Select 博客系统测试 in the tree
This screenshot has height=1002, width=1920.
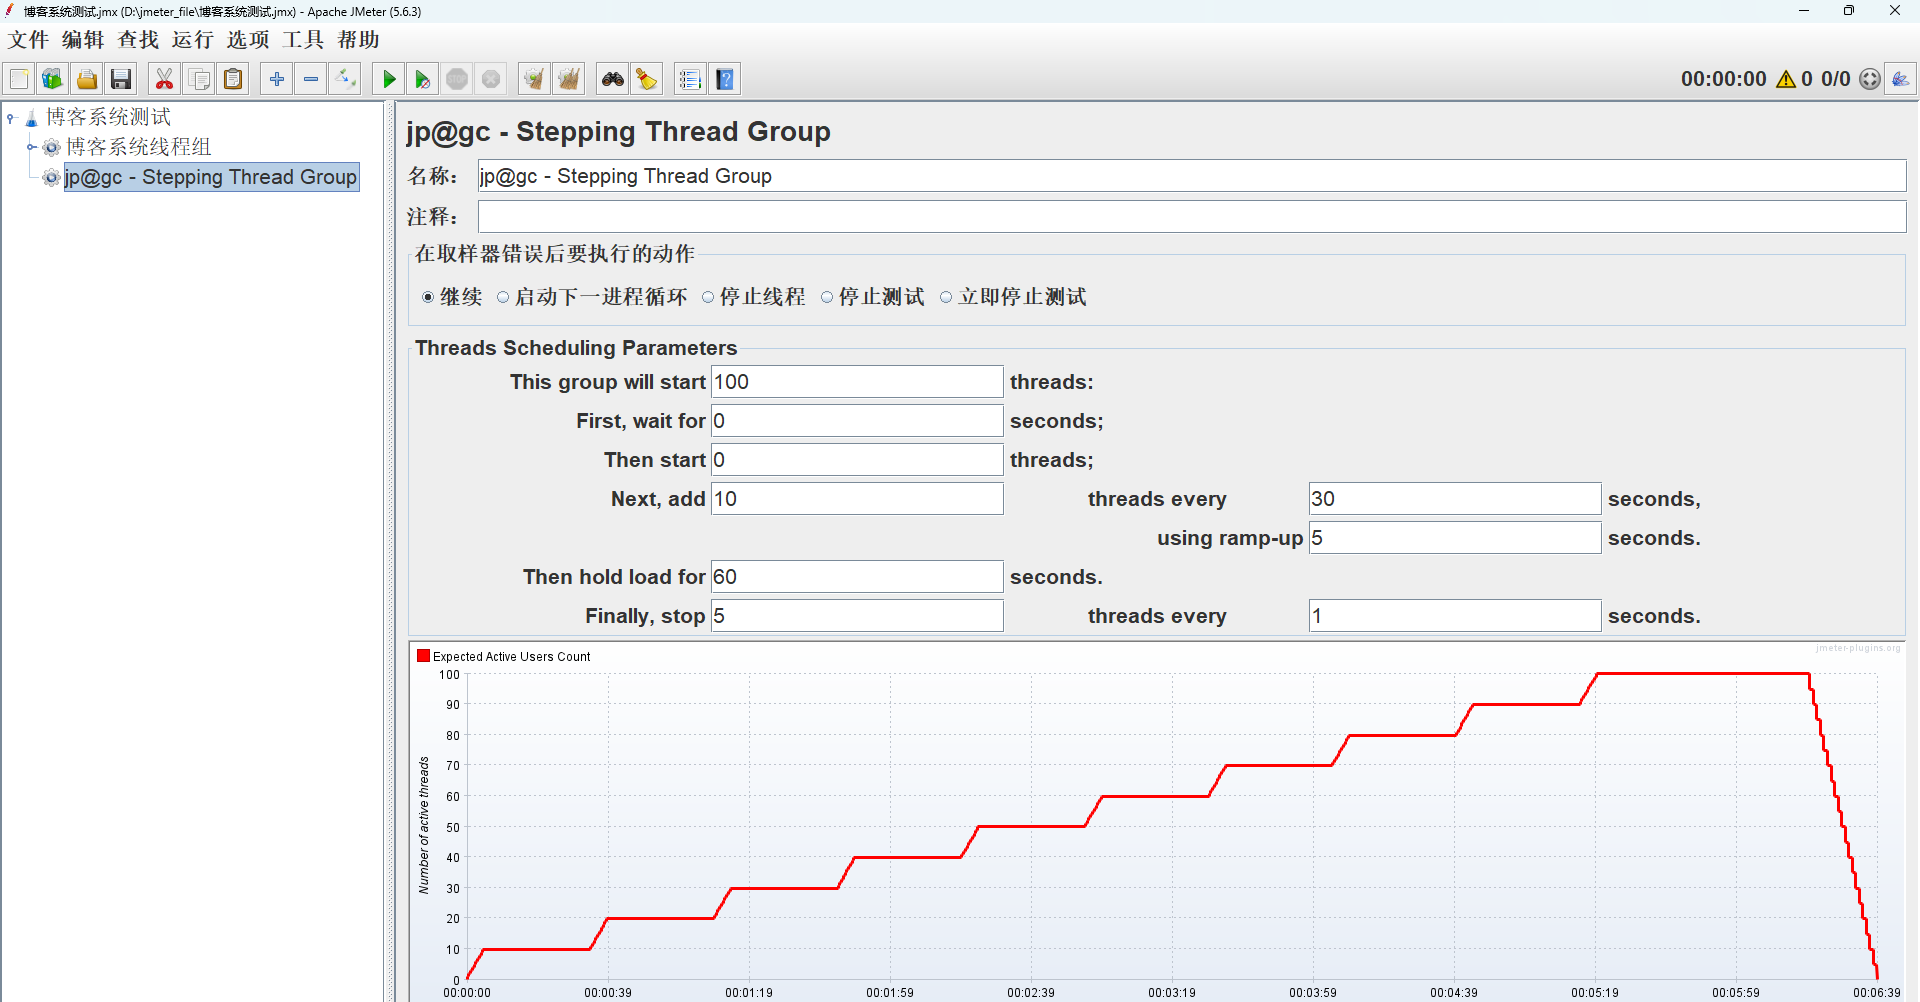[108, 118]
